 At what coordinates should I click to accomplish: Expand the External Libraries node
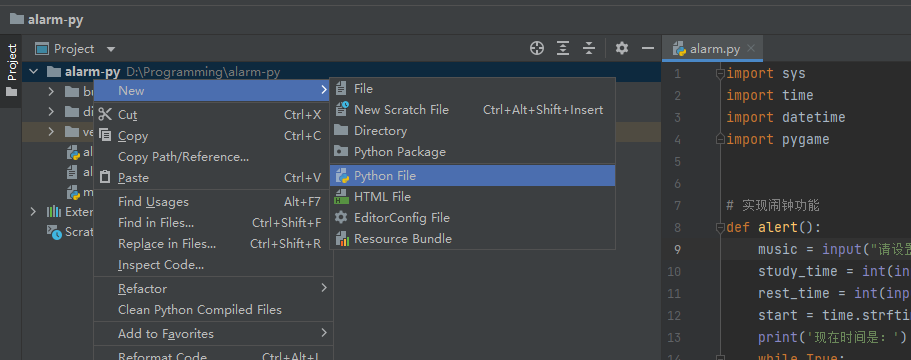point(33,211)
